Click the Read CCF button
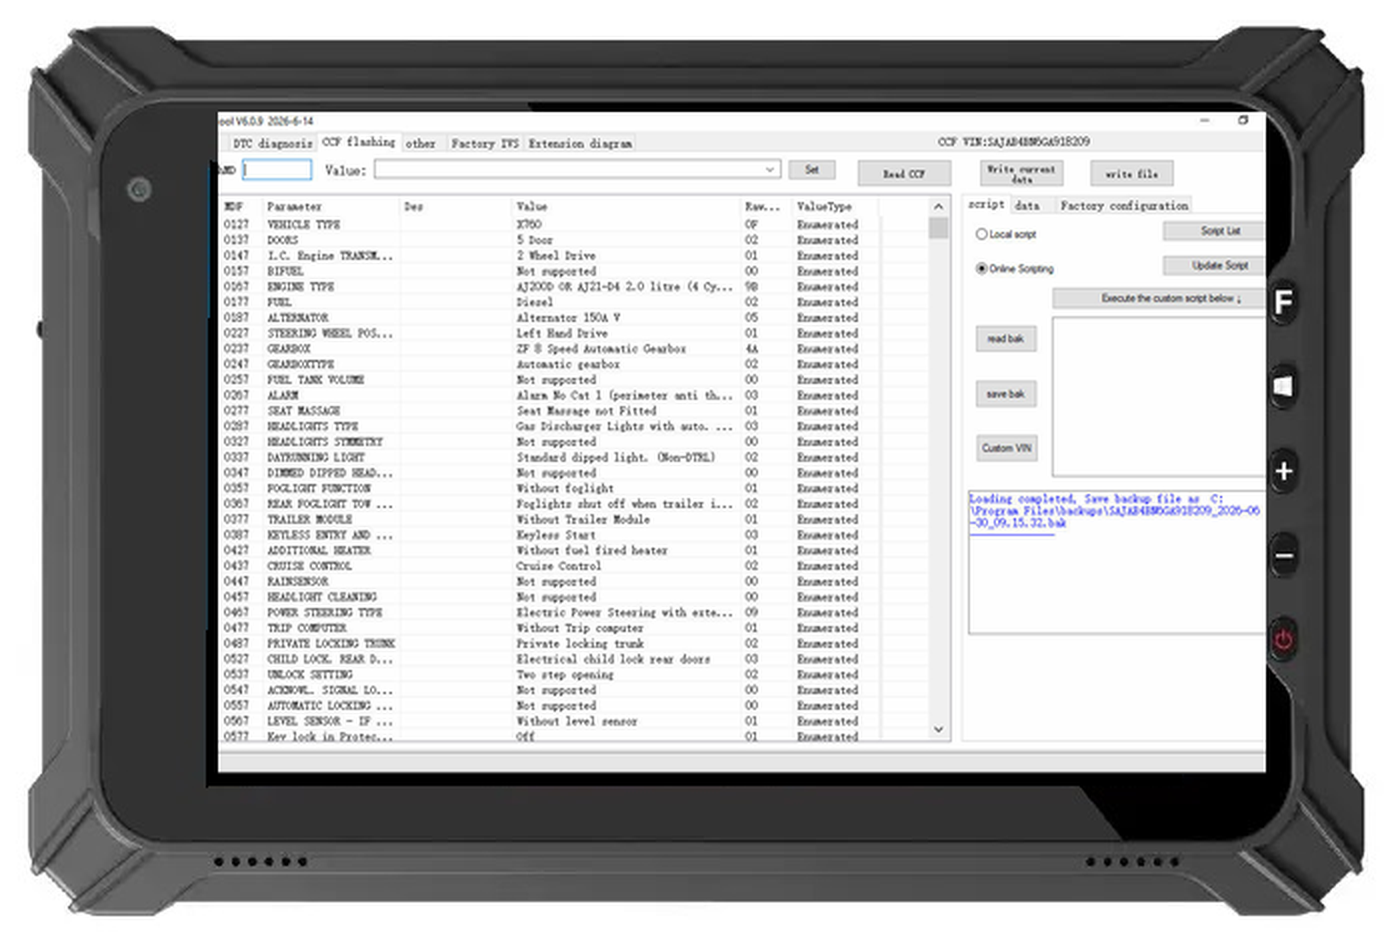Image resolution: width=1390 pixels, height=940 pixels. [904, 173]
